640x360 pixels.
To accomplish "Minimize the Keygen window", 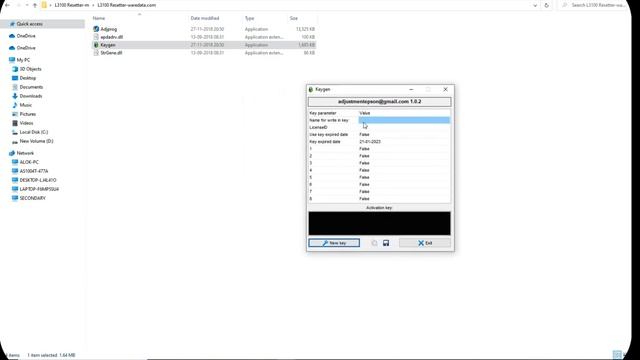I will point(411,89).
